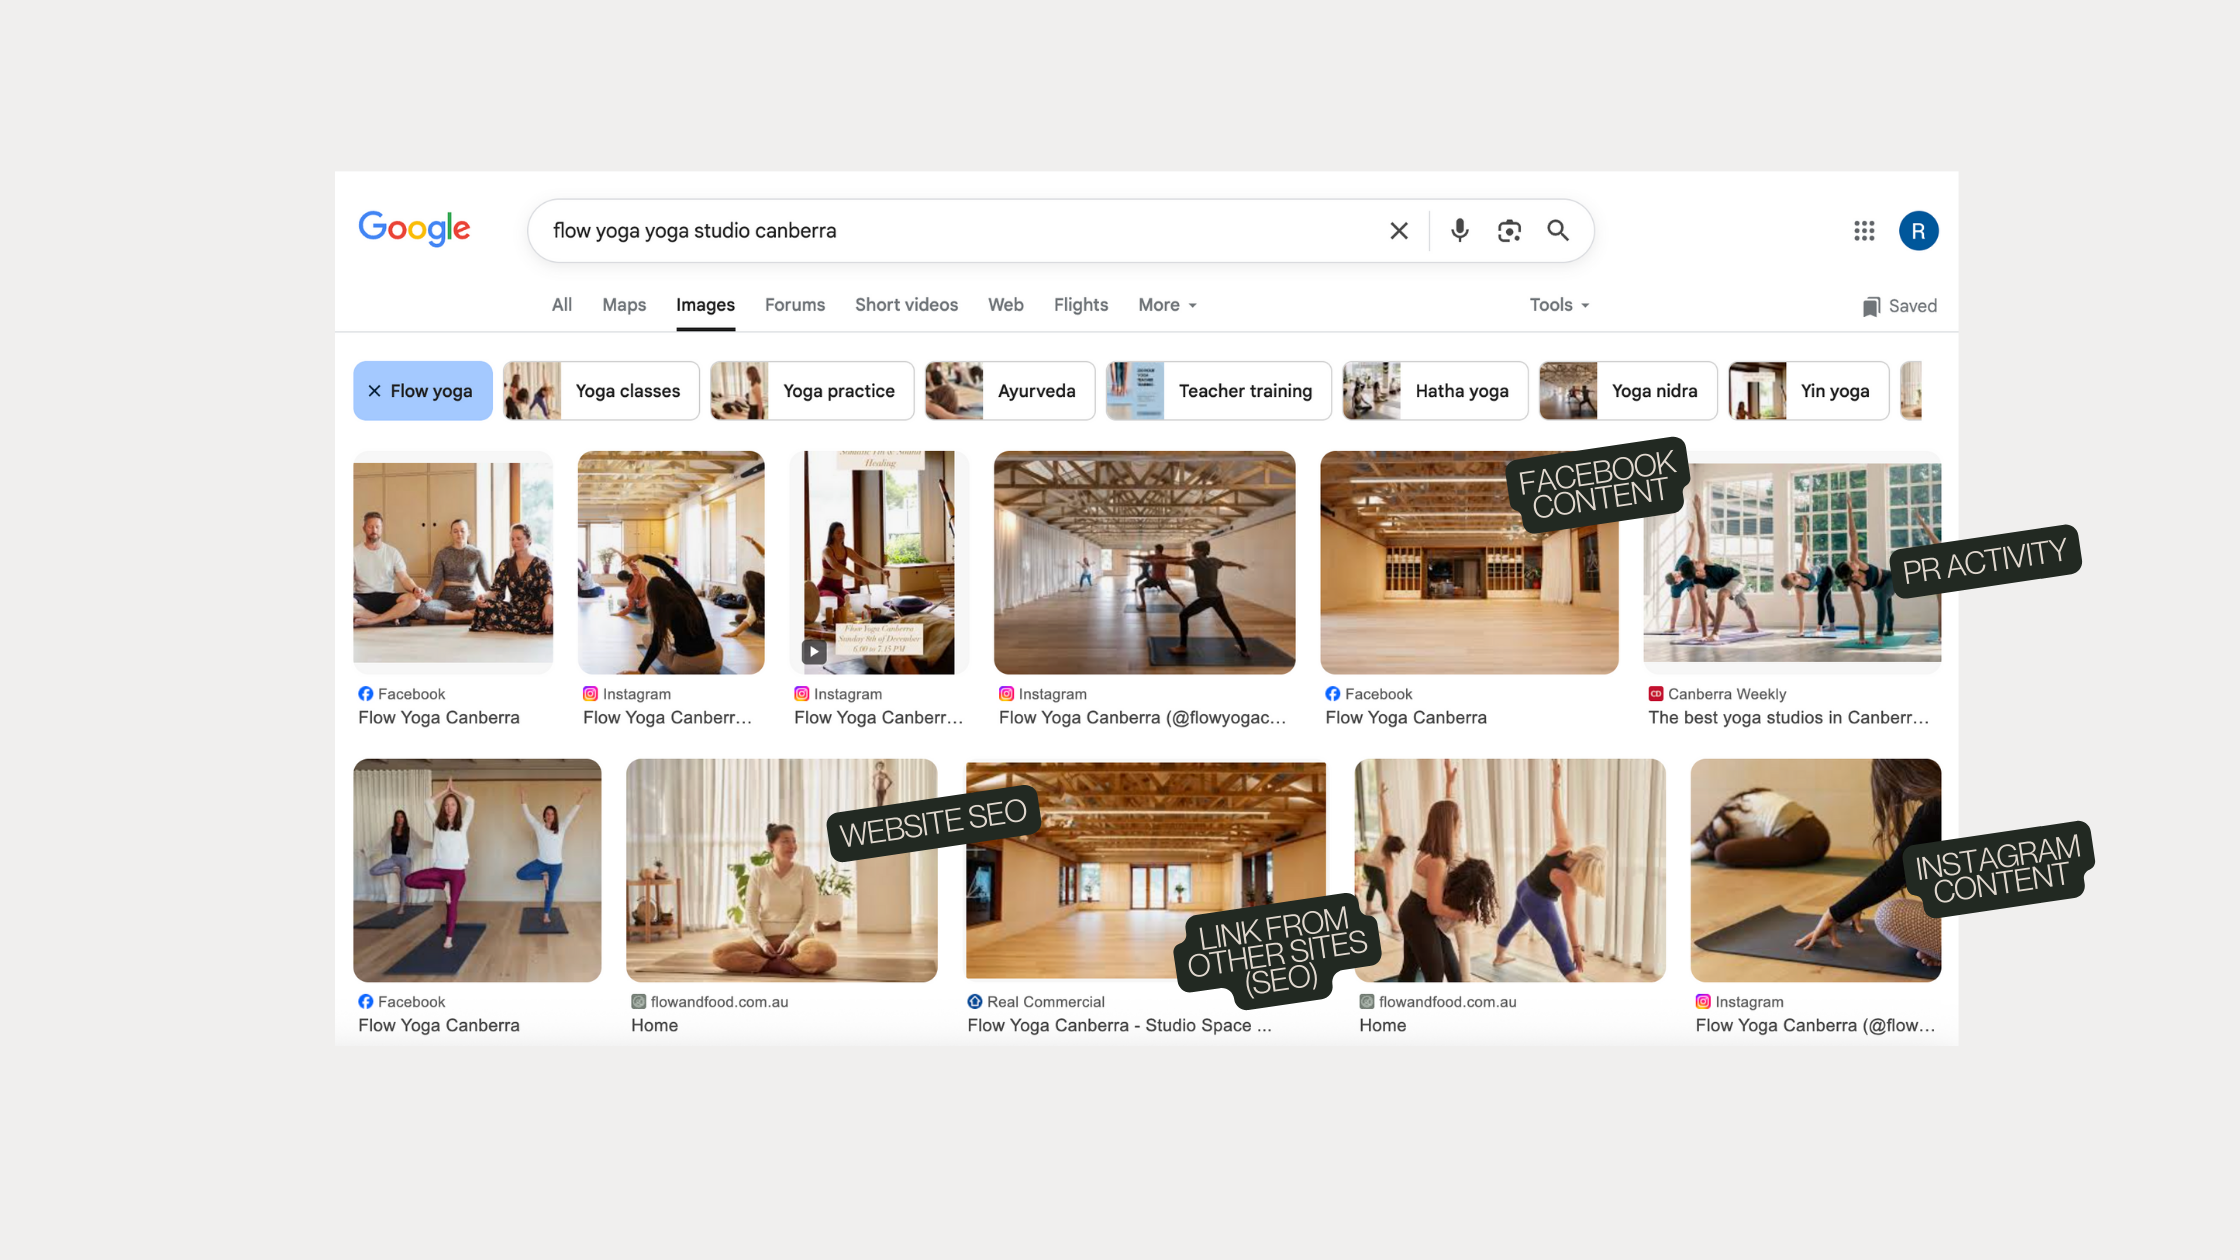Screen dimensions: 2240x1260
Task: Click the Google logo
Action: 414,229
